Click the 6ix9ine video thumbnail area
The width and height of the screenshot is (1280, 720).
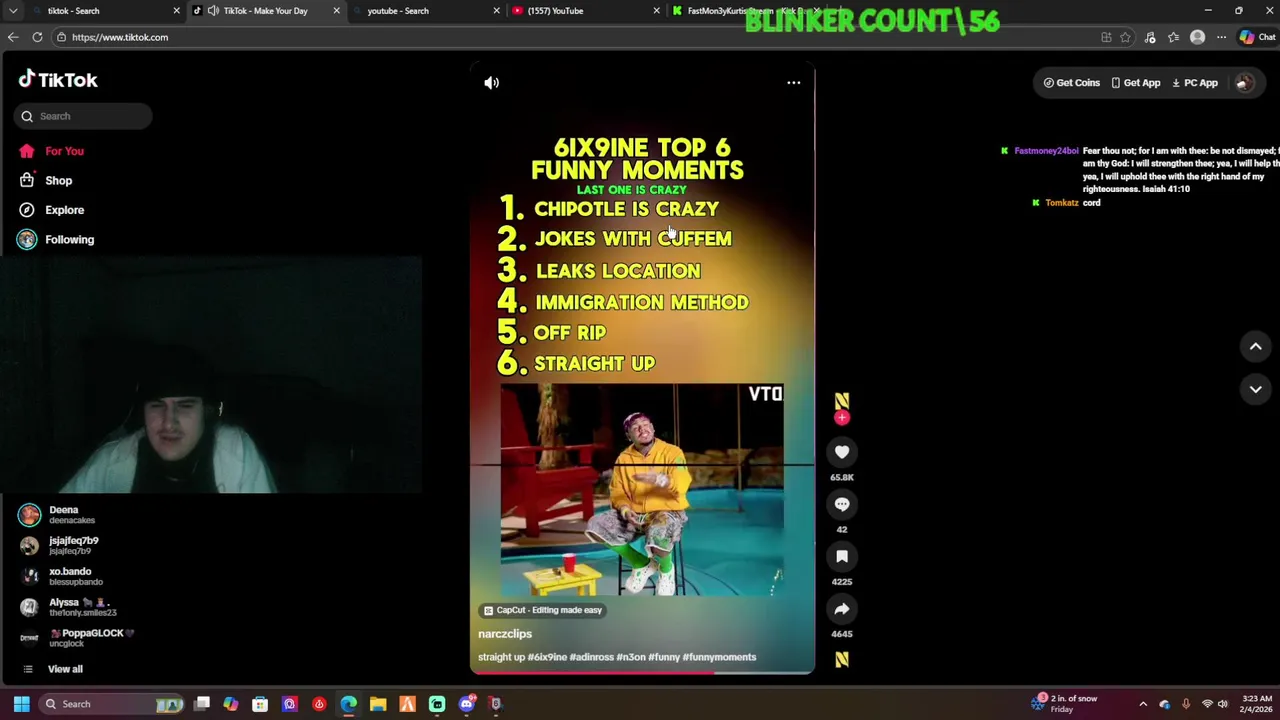[x=641, y=490]
